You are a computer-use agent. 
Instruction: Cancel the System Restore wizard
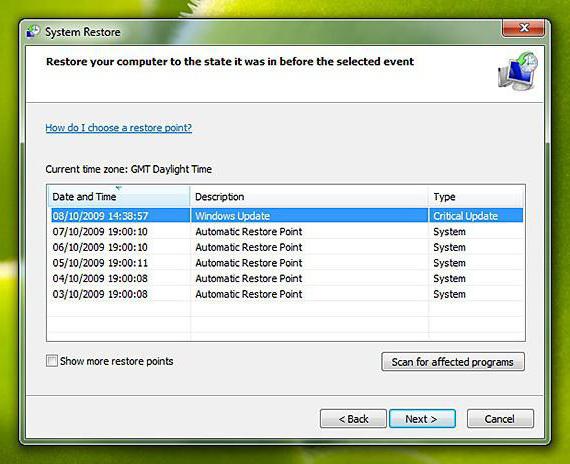pyautogui.click(x=500, y=419)
